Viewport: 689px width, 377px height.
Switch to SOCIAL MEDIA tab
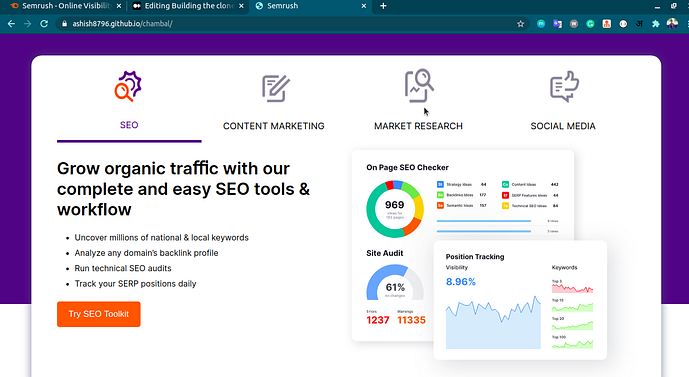tap(563, 126)
